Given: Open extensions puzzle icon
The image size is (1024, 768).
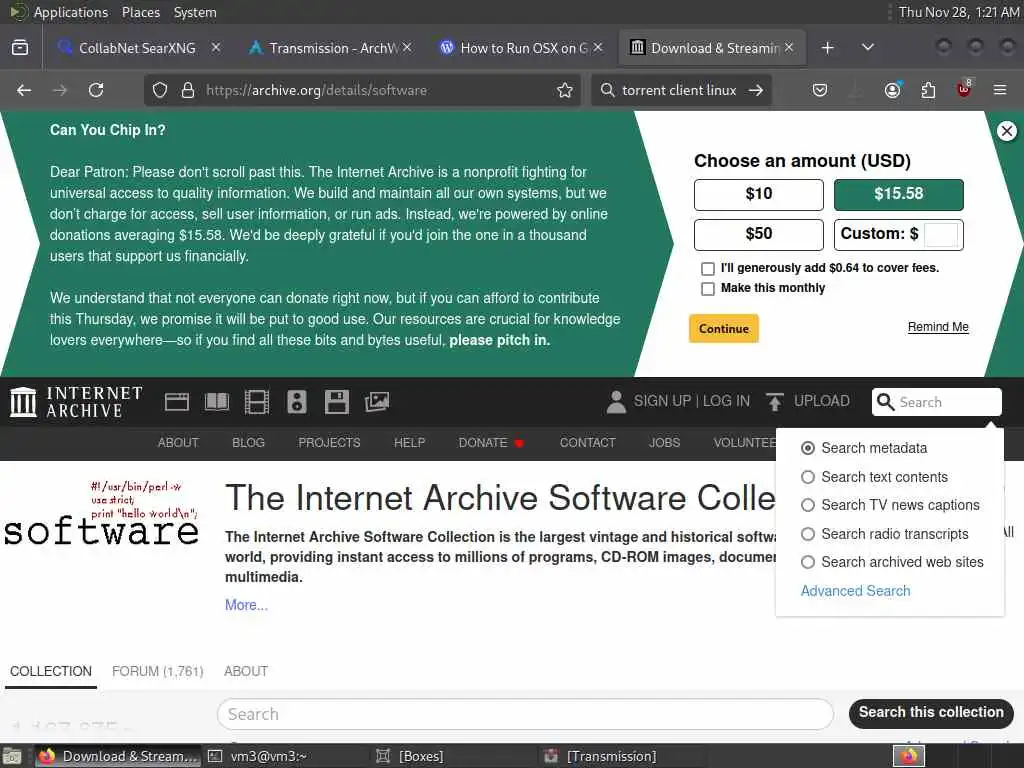Looking at the screenshot, I should point(928,90).
